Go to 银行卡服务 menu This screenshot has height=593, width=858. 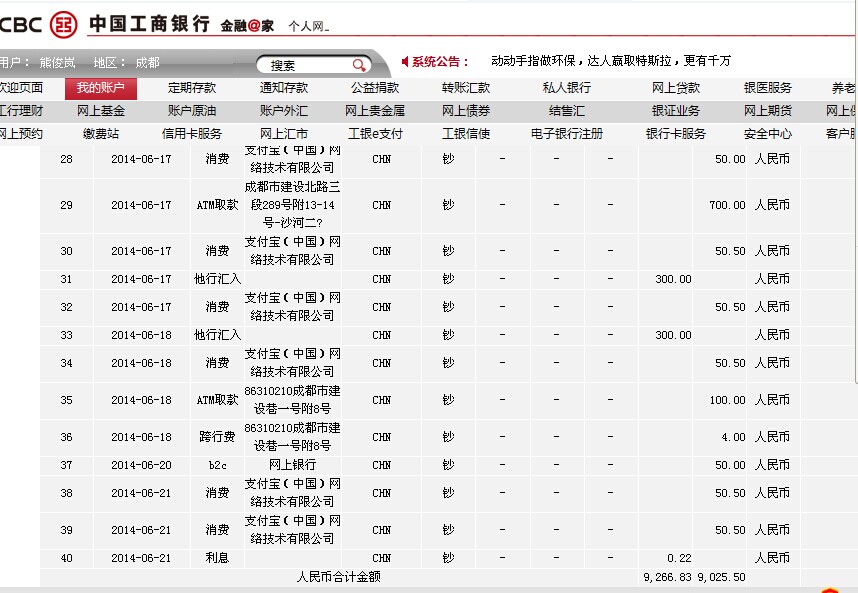click(676, 134)
